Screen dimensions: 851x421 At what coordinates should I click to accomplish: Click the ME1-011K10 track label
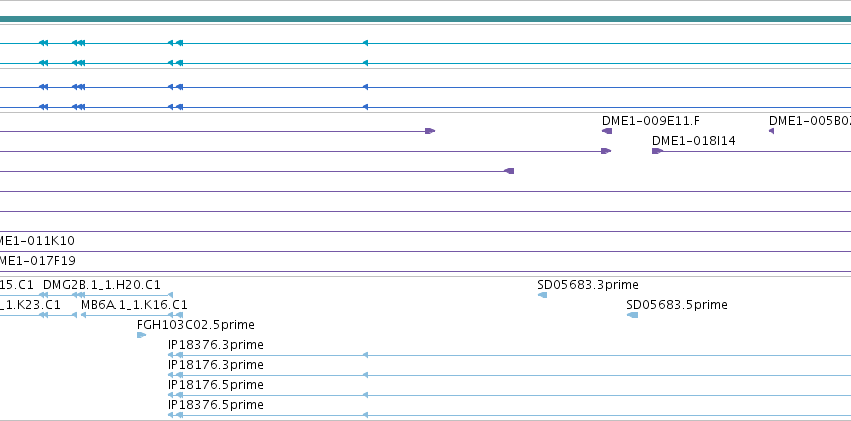37,241
